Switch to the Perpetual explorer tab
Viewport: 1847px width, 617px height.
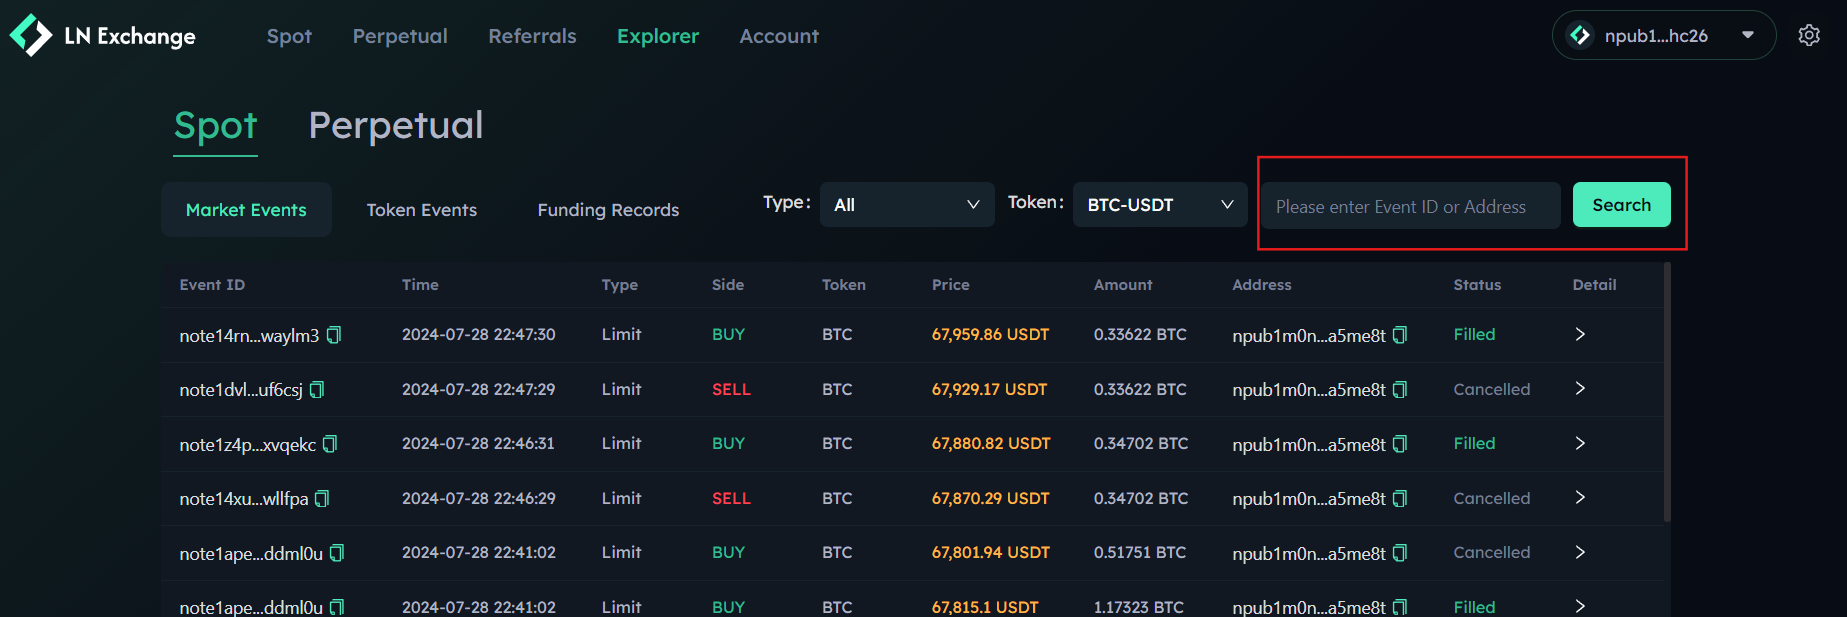coord(395,126)
